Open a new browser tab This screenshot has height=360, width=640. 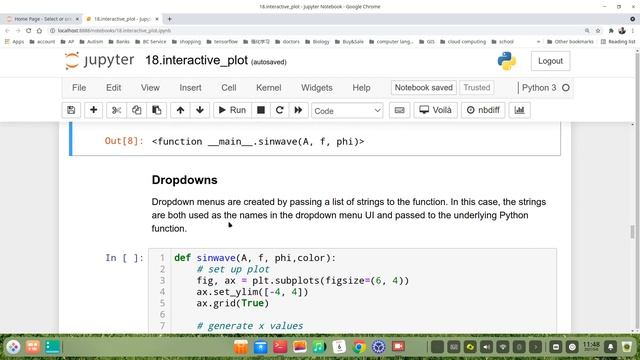(169, 19)
